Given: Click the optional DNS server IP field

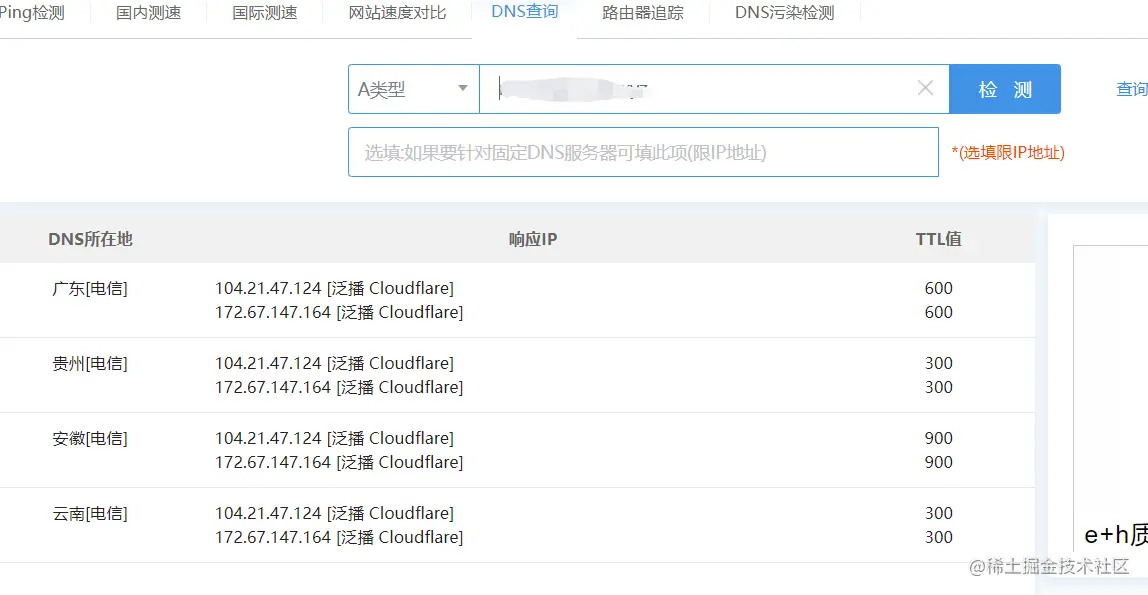Looking at the screenshot, I should tap(643, 152).
